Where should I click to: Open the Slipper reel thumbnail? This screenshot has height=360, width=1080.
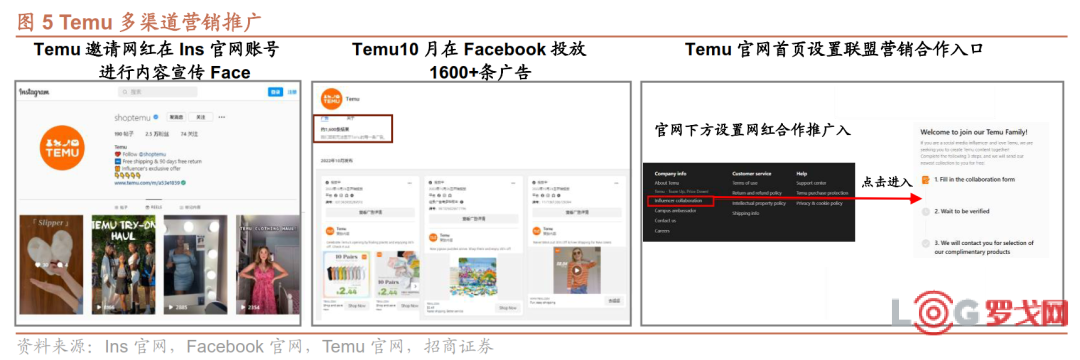(52, 265)
